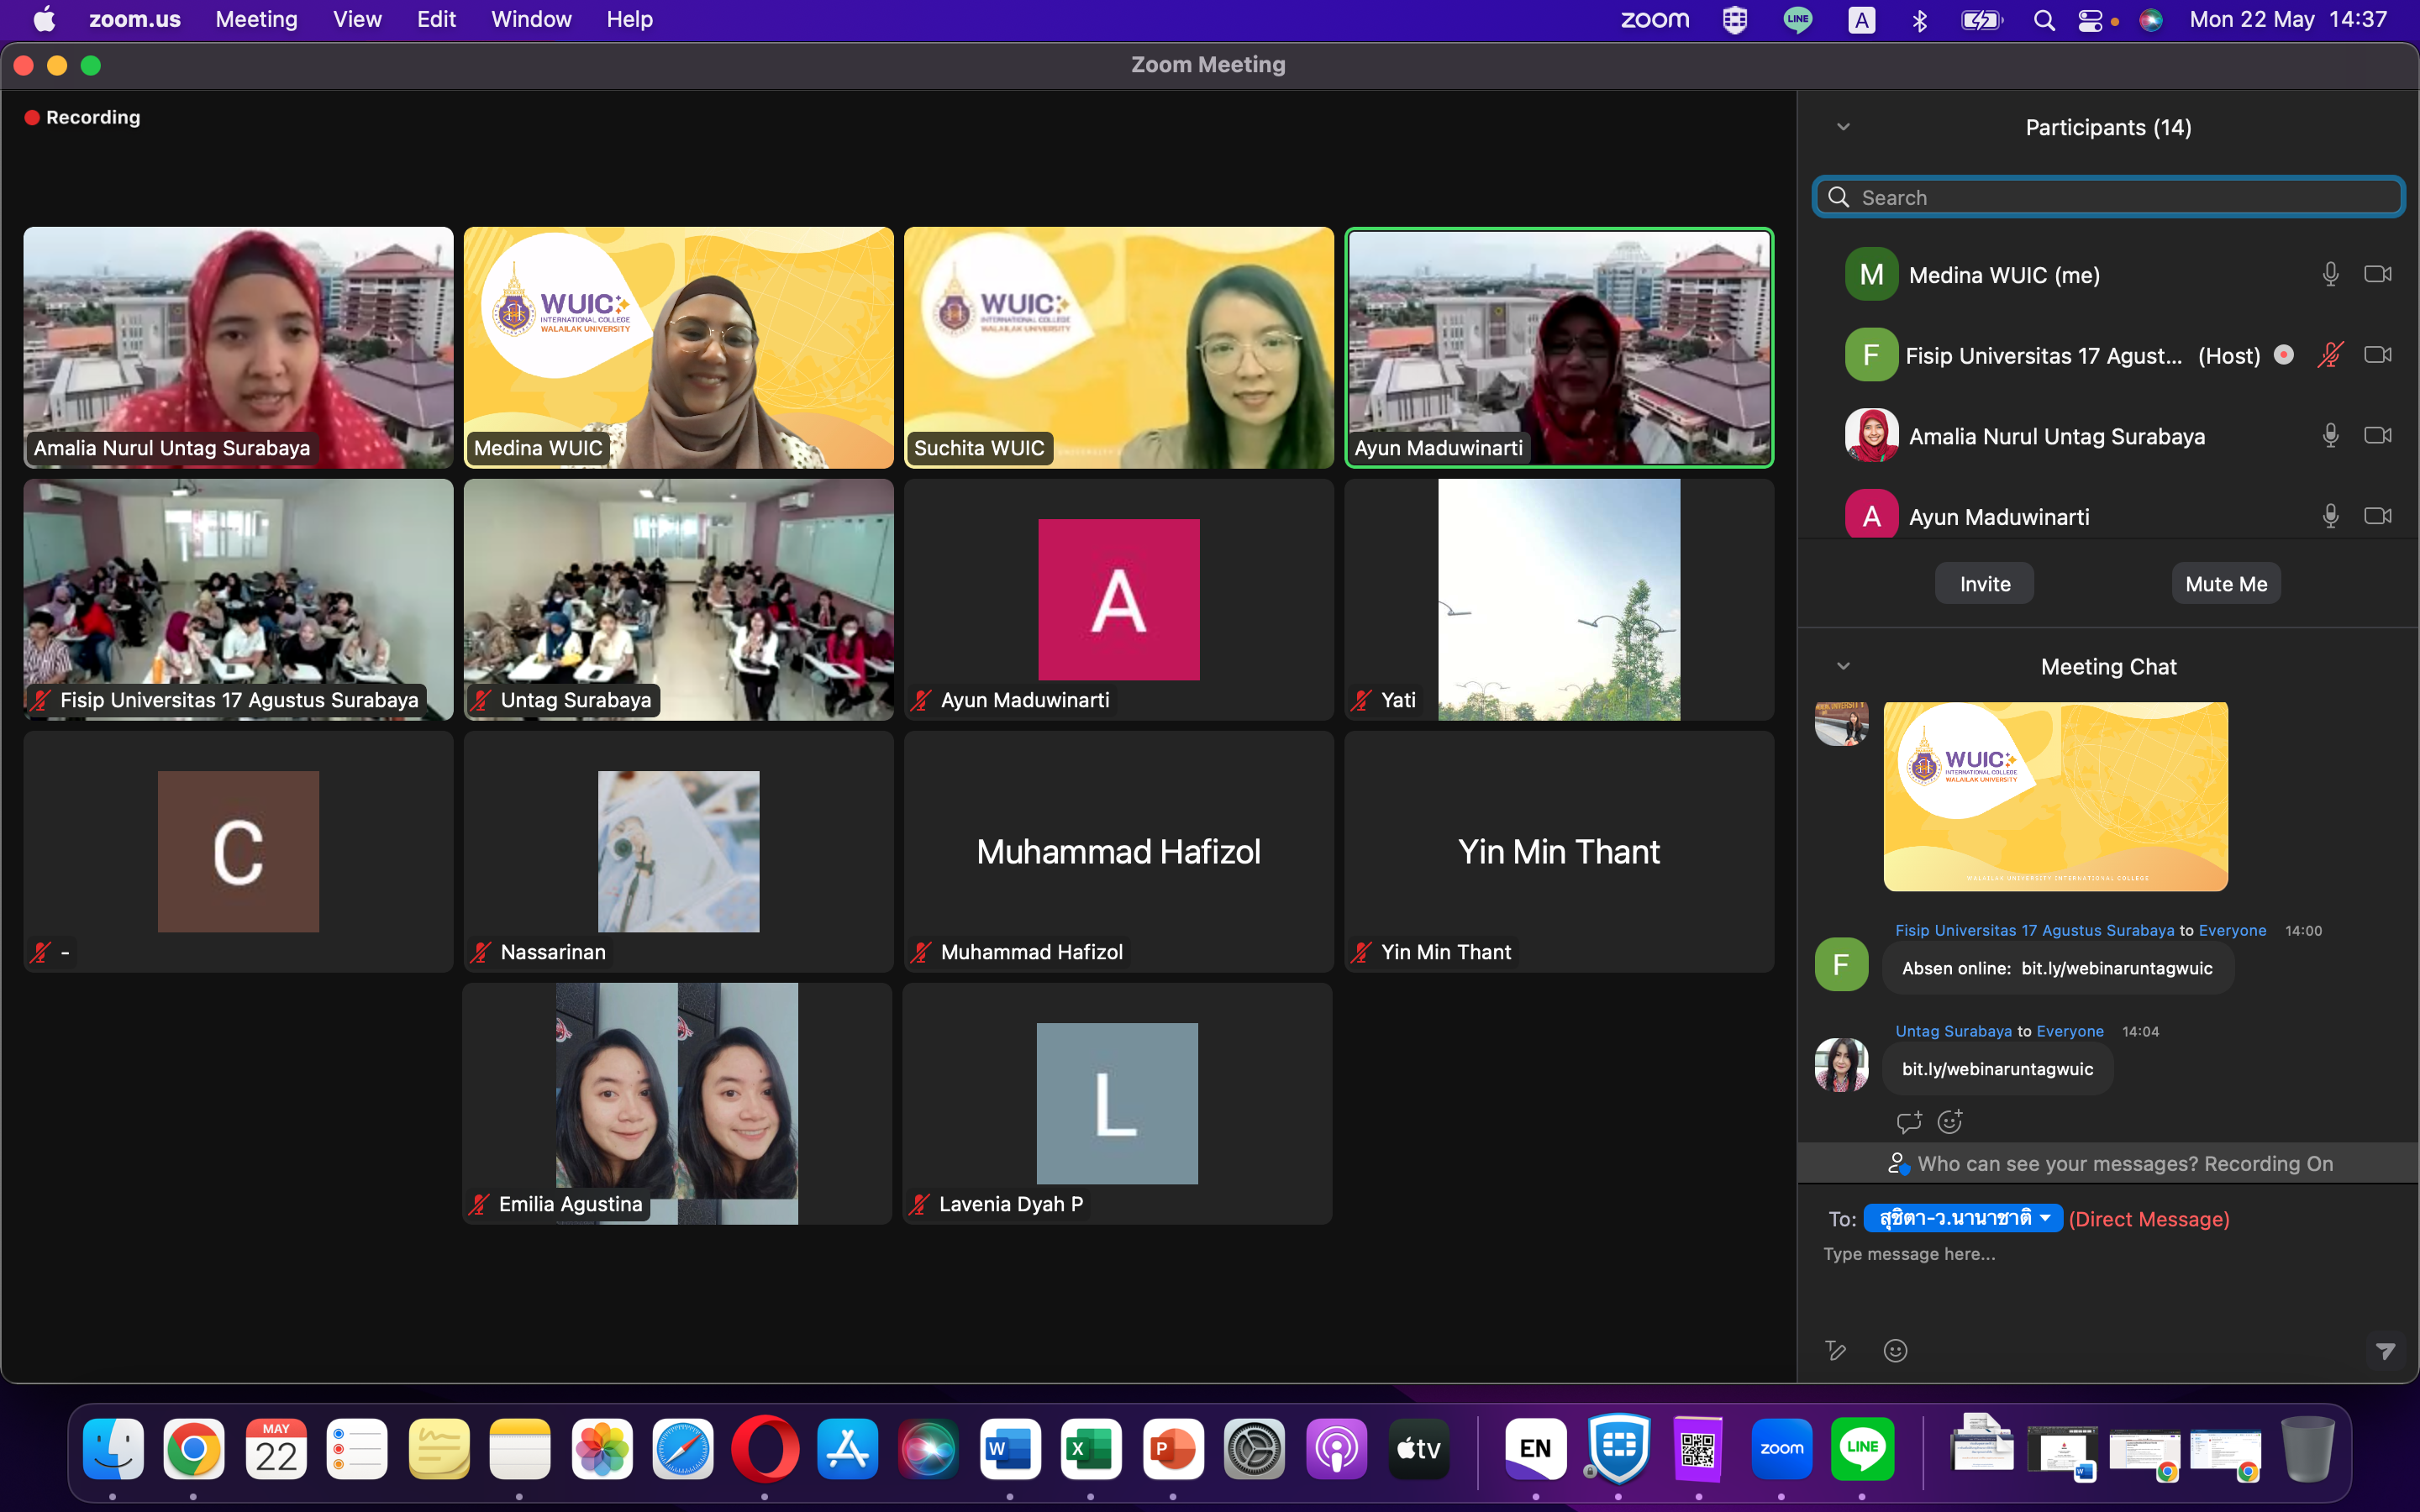Click video icon for Ayun Maduwinarti in list
The image size is (2420, 1512).
click(x=2378, y=516)
